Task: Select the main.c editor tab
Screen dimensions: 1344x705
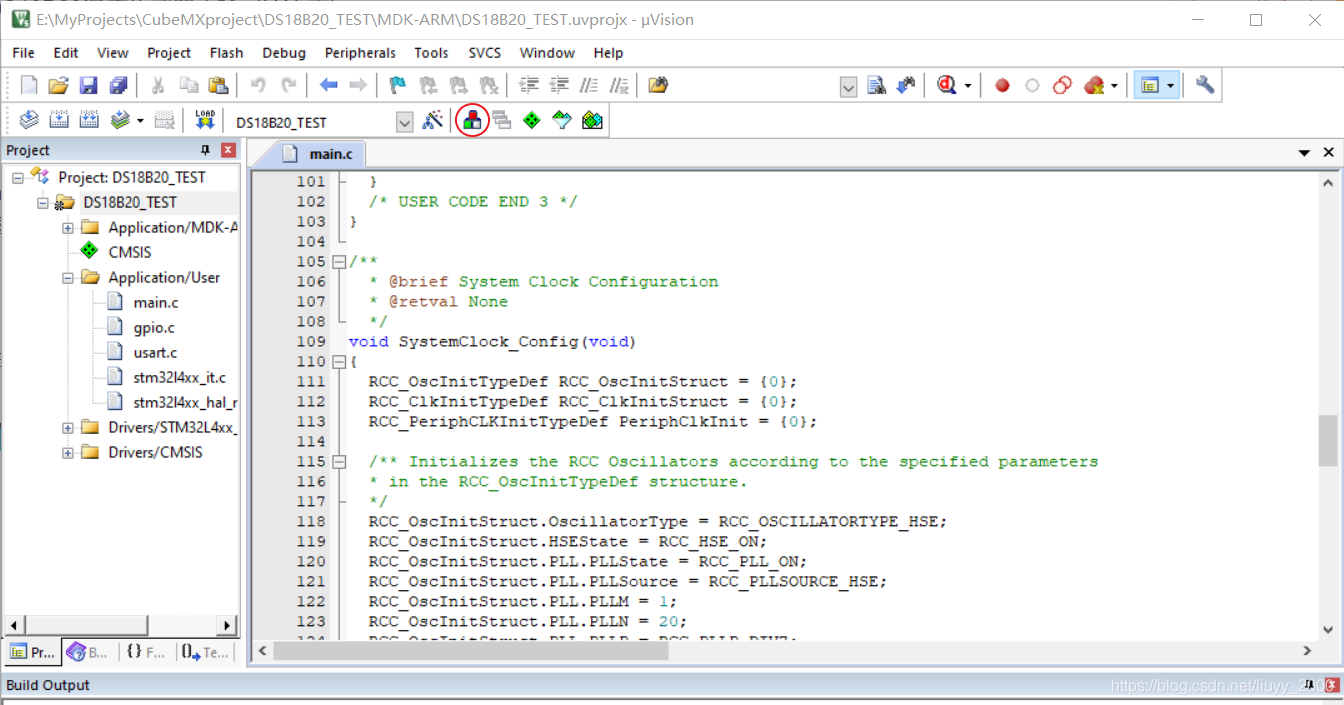Action: point(318,154)
